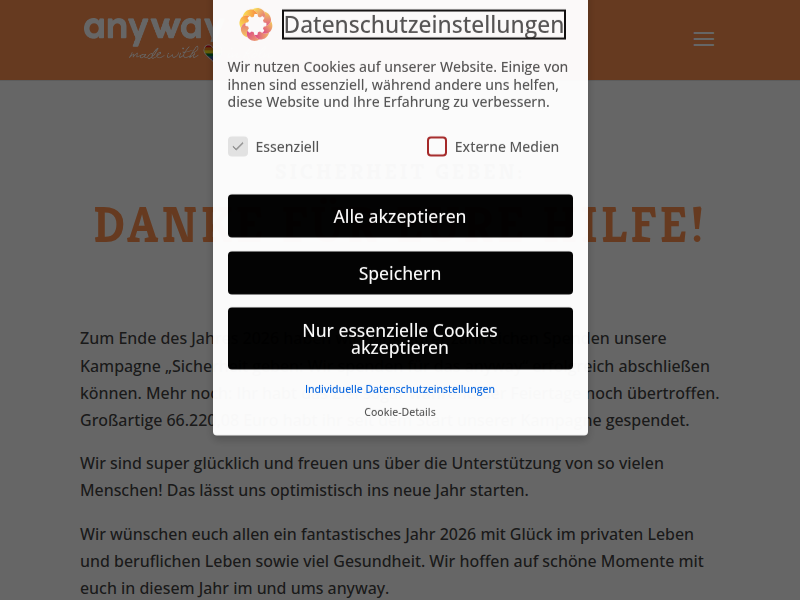Viewport: 800px width, 600px height.
Task: Choose Nur essenzielle Cookies akzeptieren
Action: [x=400, y=338]
